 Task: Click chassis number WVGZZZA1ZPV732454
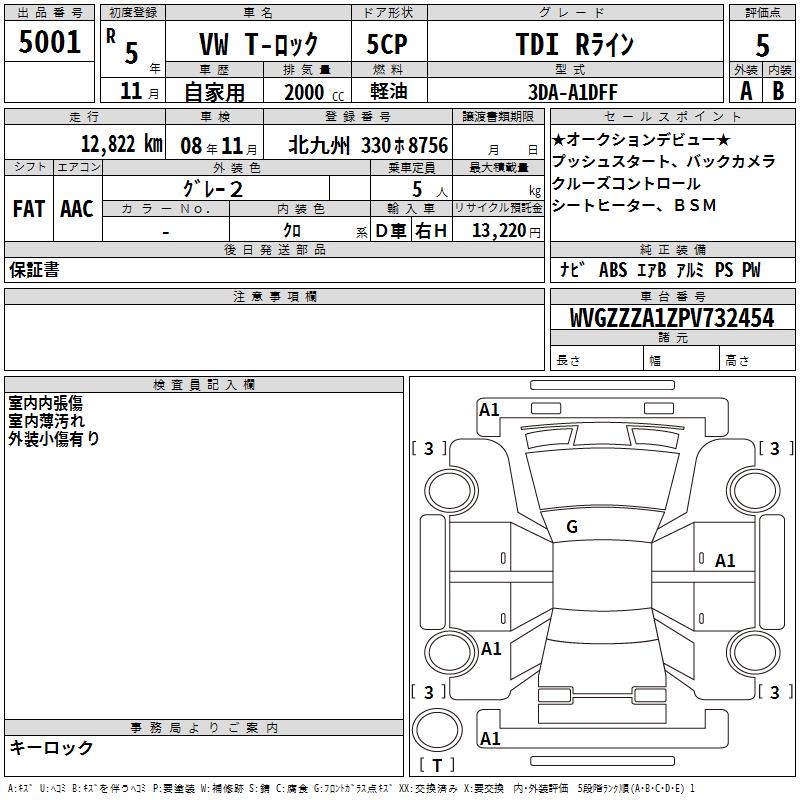[672, 318]
